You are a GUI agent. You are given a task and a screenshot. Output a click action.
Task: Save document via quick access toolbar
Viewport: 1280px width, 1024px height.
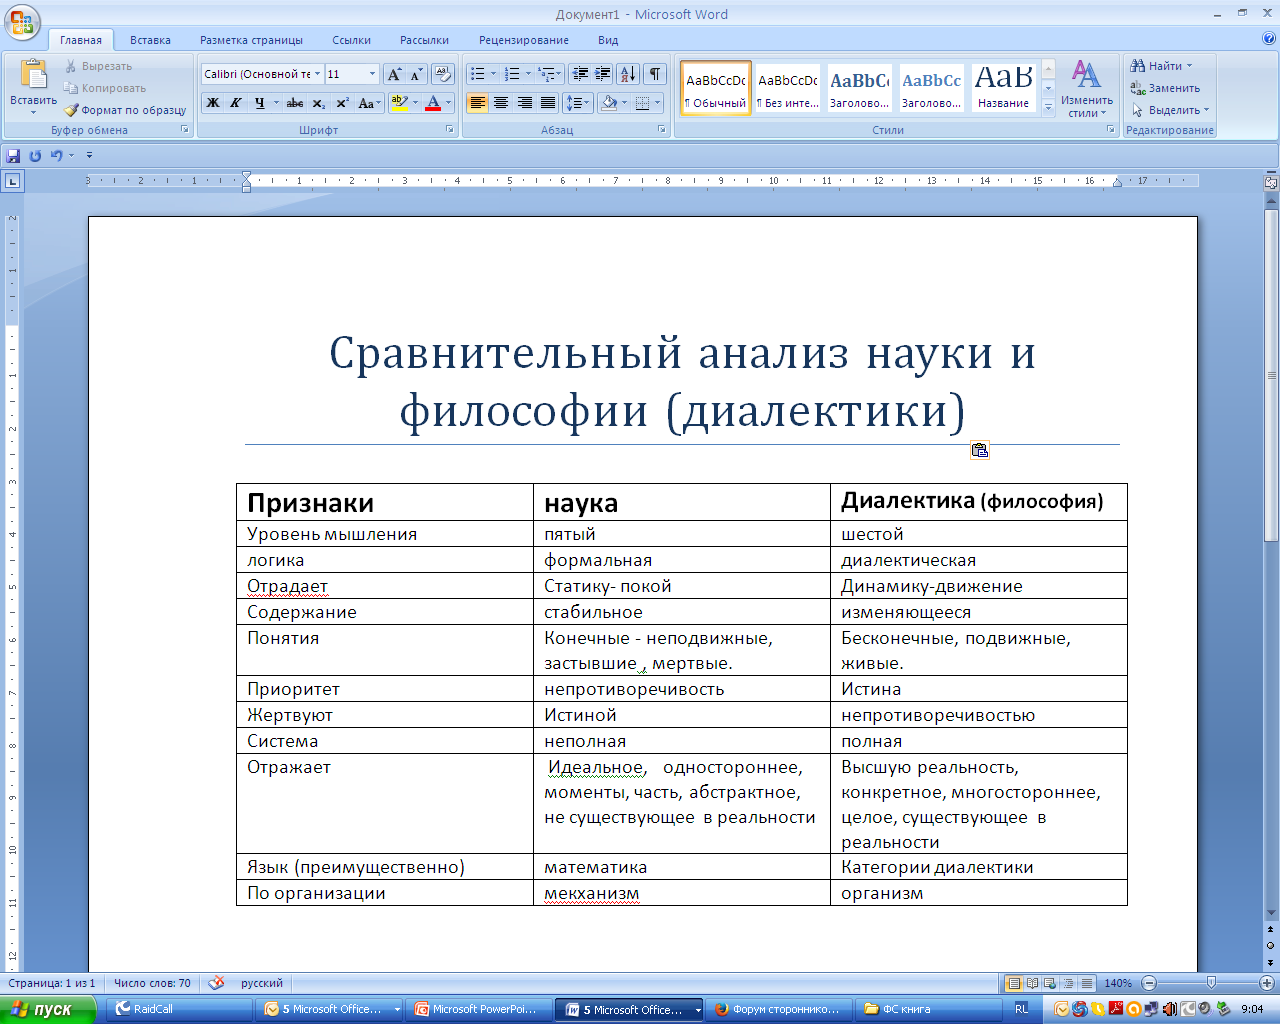coord(13,156)
